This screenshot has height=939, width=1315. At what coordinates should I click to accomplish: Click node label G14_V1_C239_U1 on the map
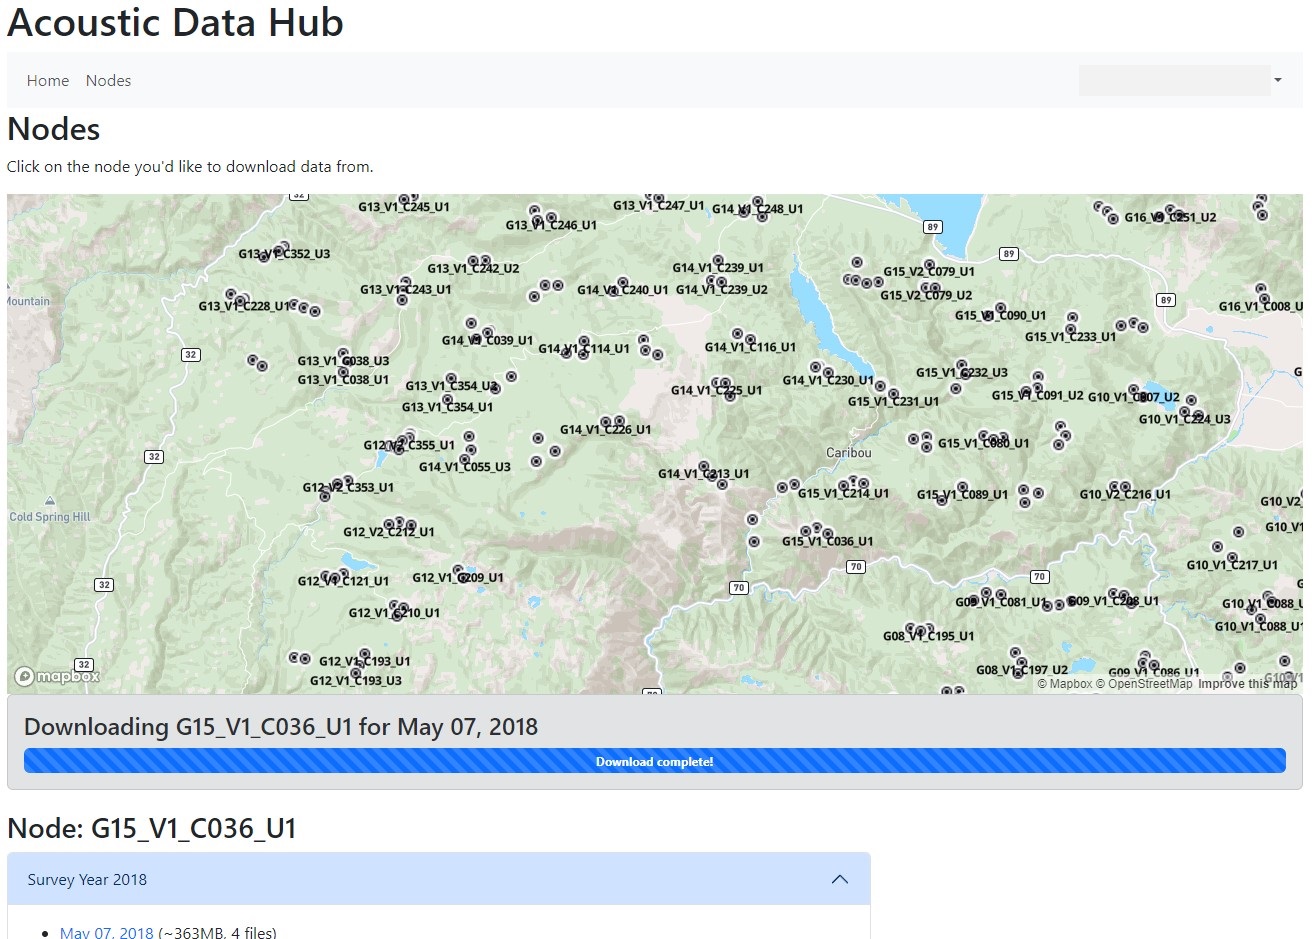click(x=718, y=268)
